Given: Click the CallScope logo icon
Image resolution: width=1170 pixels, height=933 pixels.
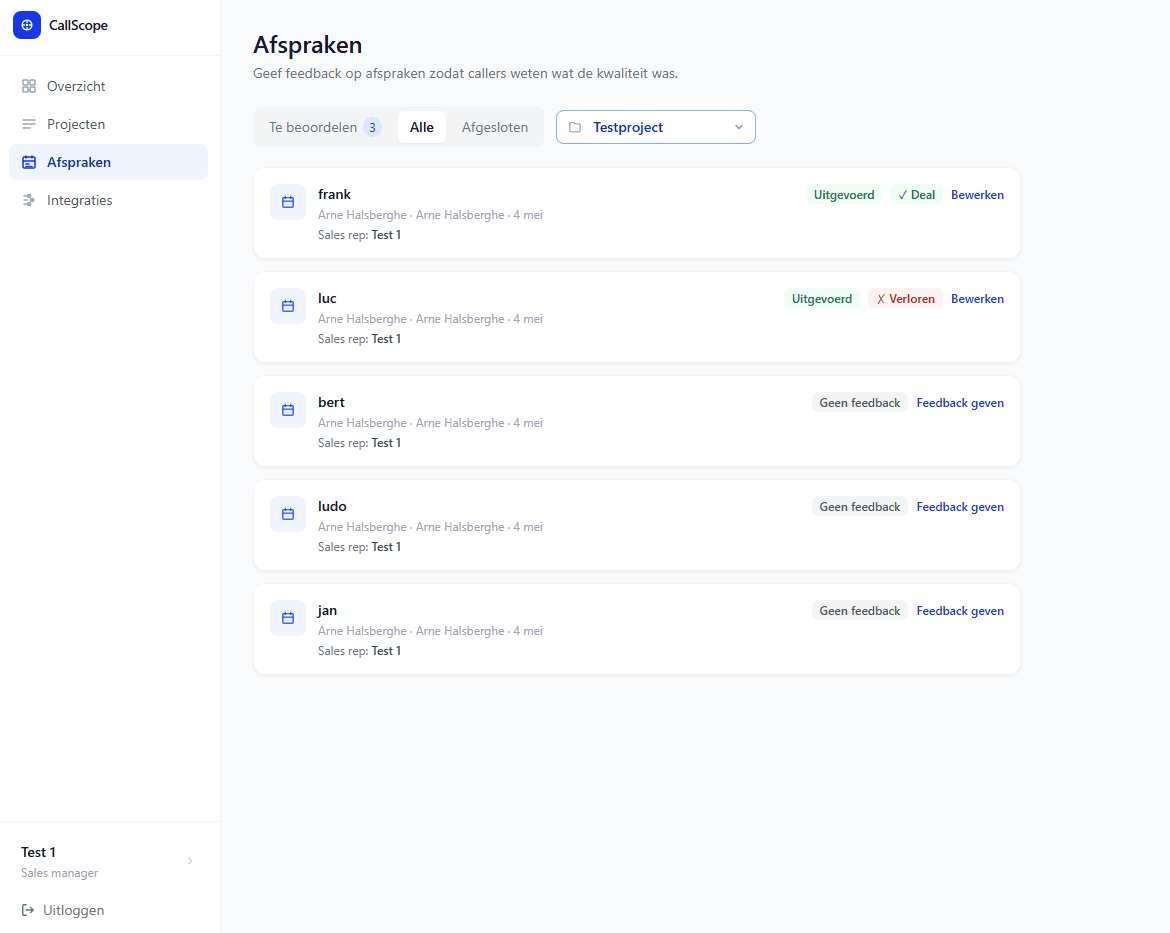Looking at the screenshot, I should click(27, 25).
